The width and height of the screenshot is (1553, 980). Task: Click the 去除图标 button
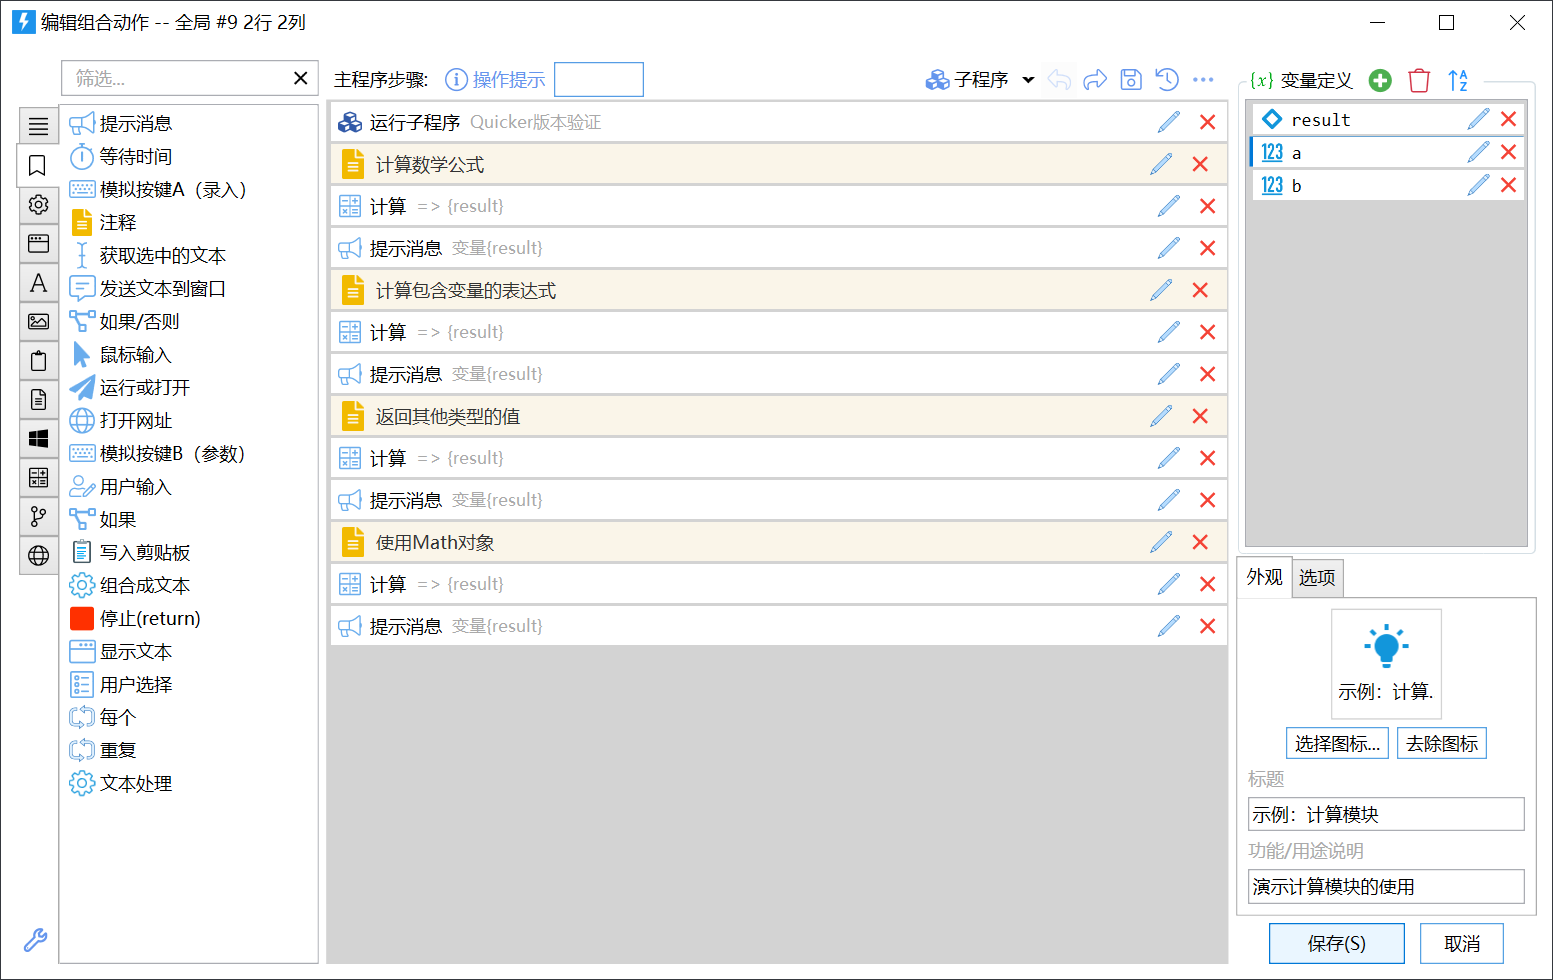pos(1442,743)
